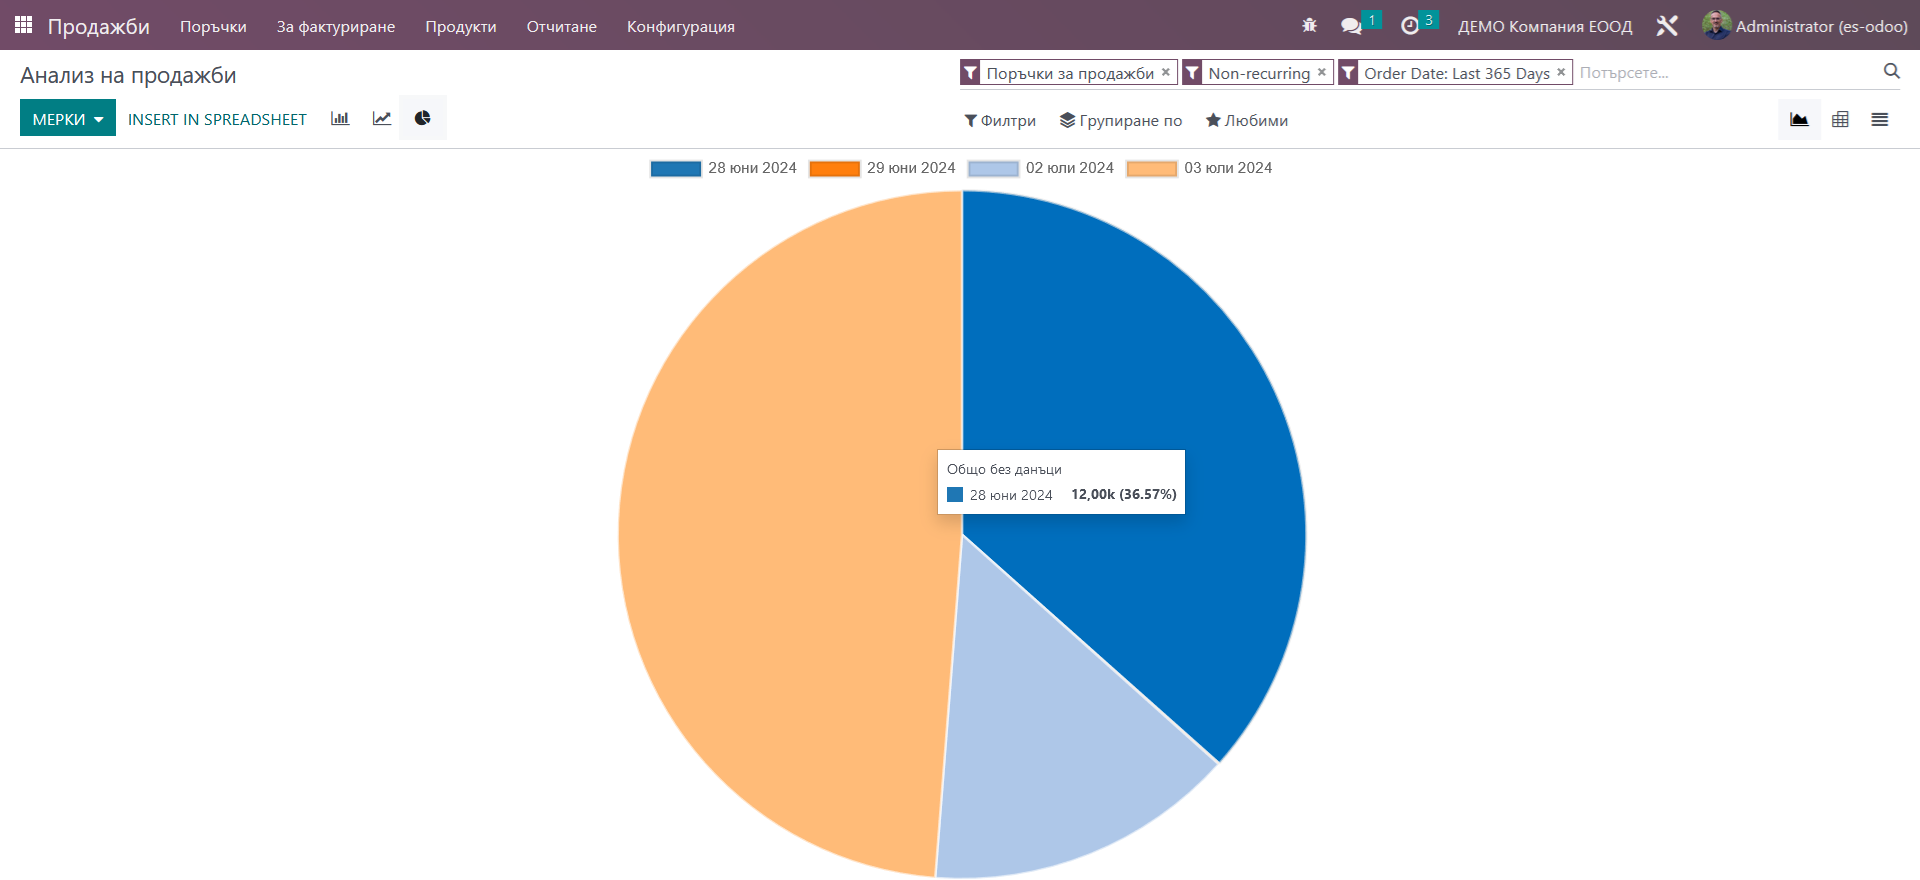The width and height of the screenshot is (1920, 880).
Task: Open the conversations chat icon
Action: [x=1351, y=26]
